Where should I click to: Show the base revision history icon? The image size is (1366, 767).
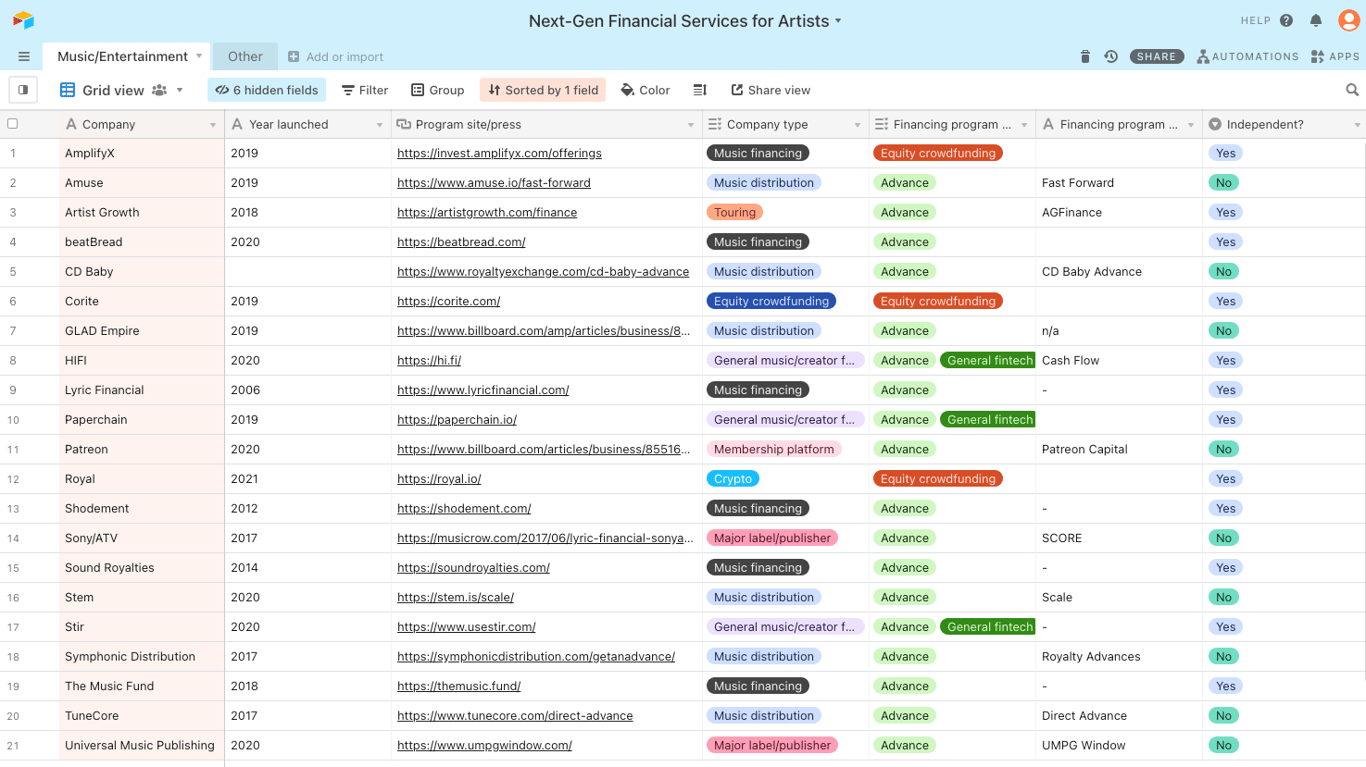[x=1111, y=57]
